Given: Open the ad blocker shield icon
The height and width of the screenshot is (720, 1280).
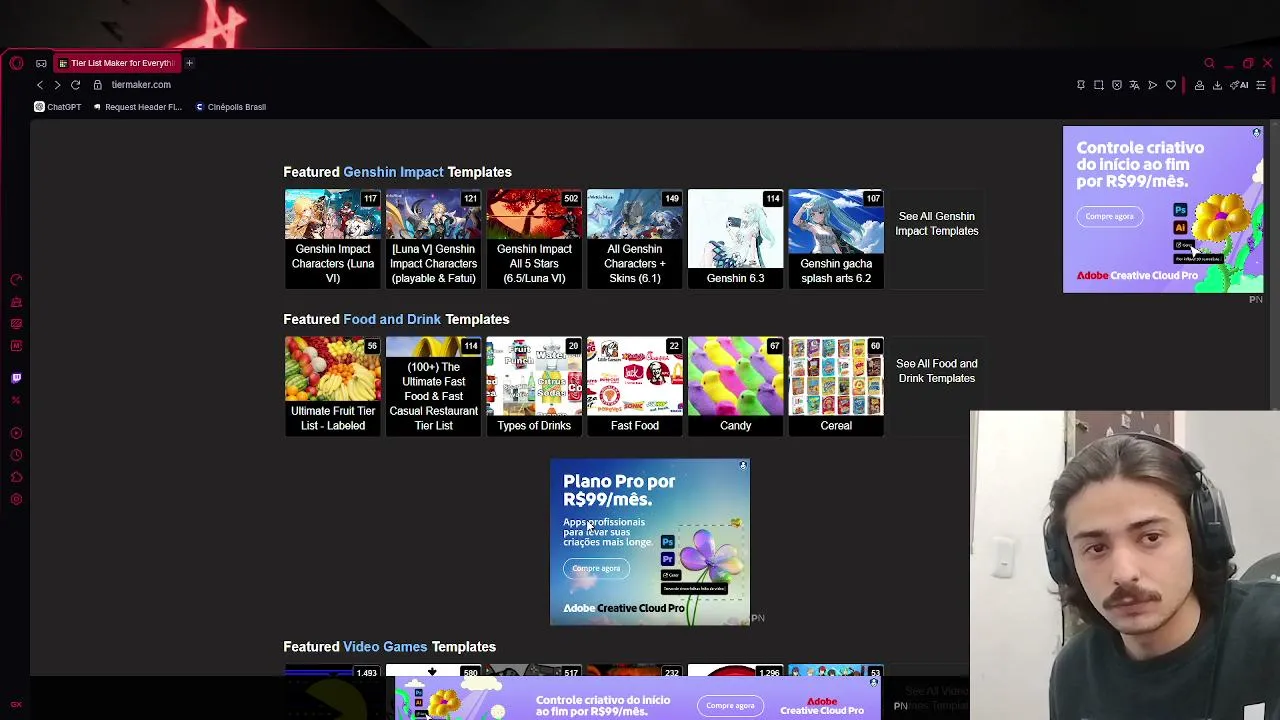Looking at the screenshot, I should (x=1117, y=85).
